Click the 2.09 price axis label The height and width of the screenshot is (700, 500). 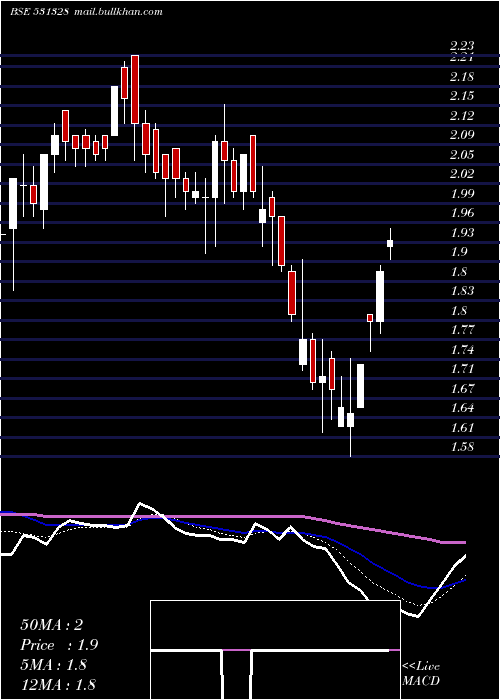(462, 135)
